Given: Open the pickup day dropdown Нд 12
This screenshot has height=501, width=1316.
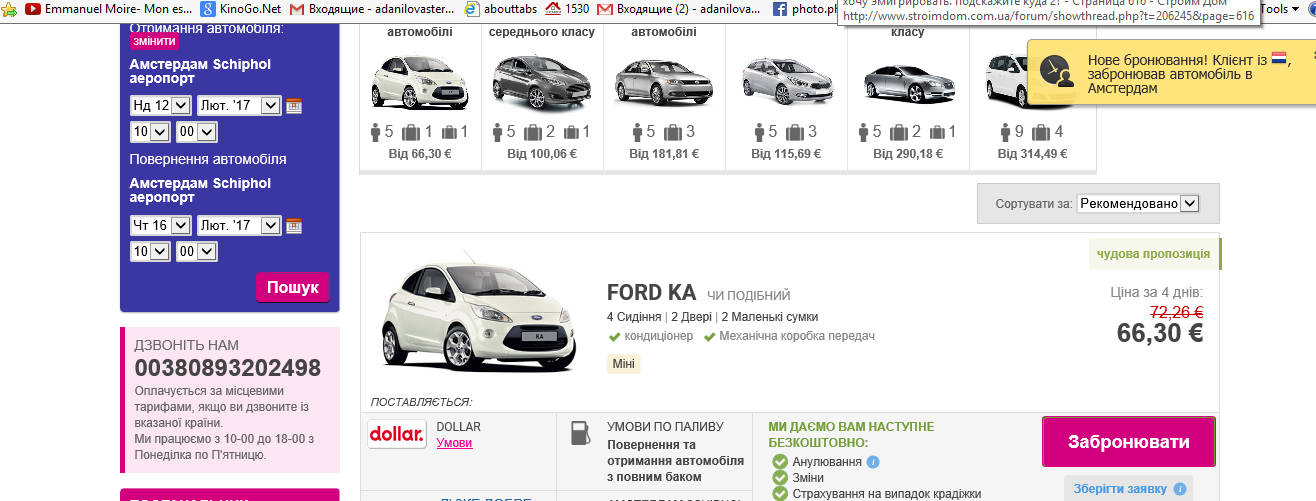Looking at the screenshot, I should coord(160,105).
